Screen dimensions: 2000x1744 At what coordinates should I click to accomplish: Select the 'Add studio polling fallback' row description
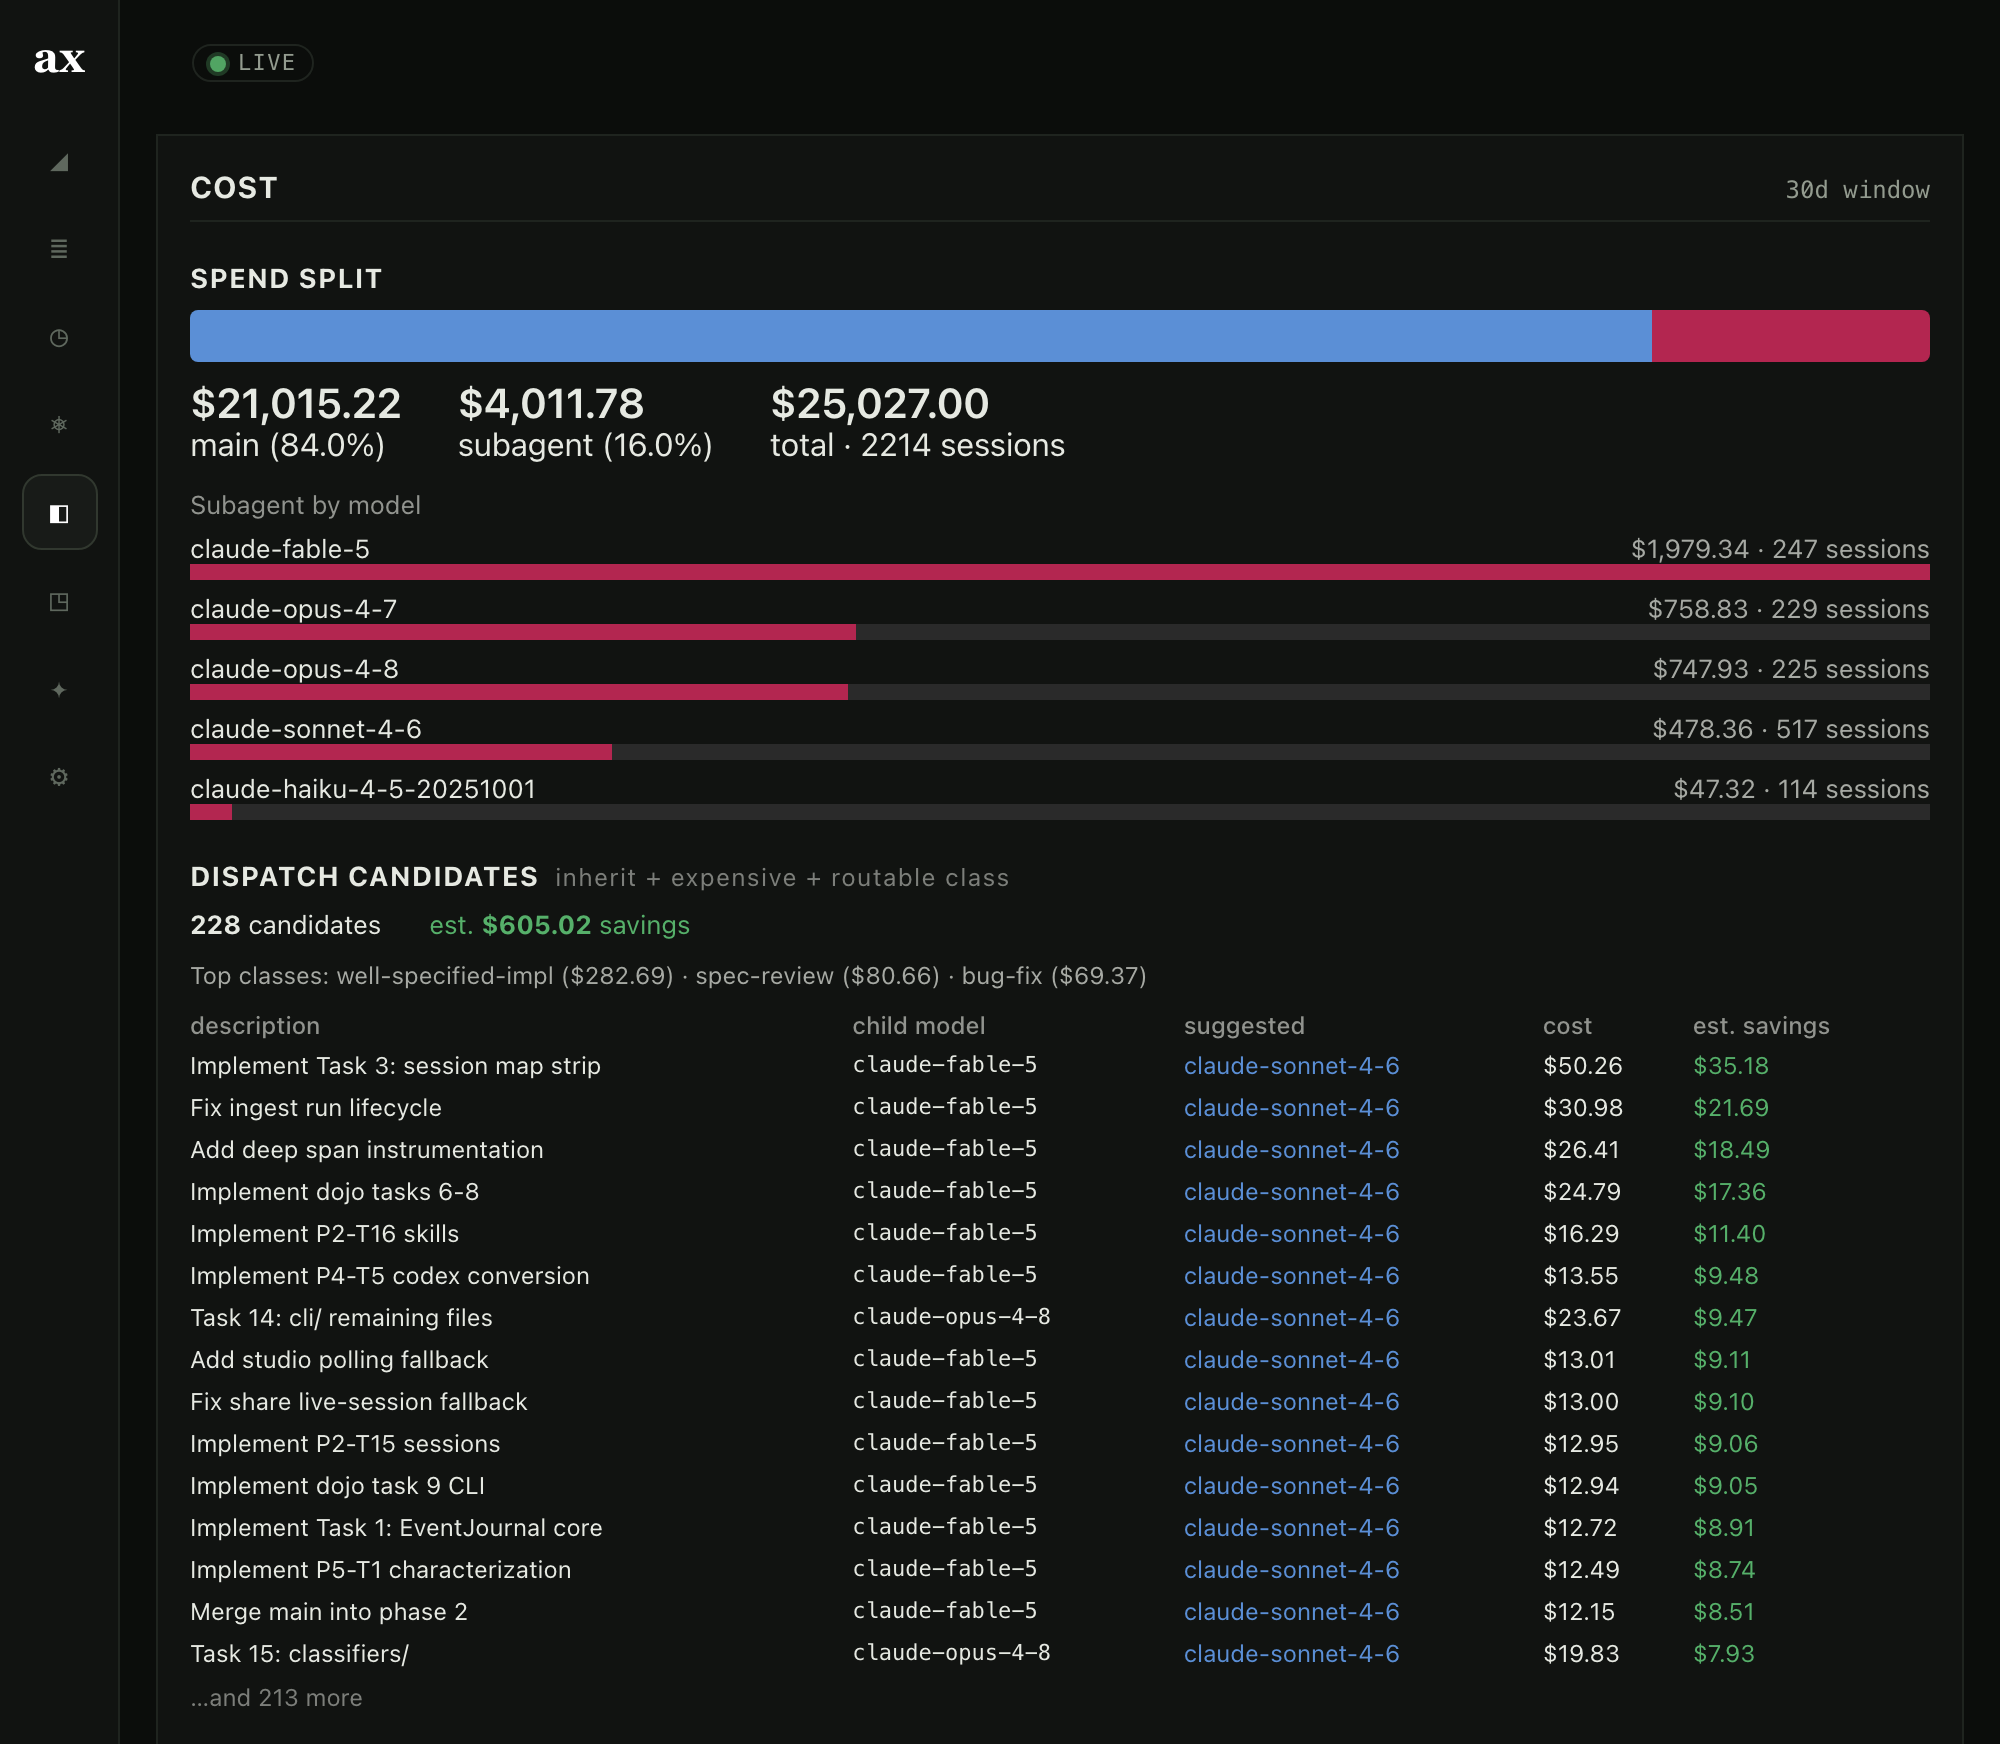click(339, 1360)
